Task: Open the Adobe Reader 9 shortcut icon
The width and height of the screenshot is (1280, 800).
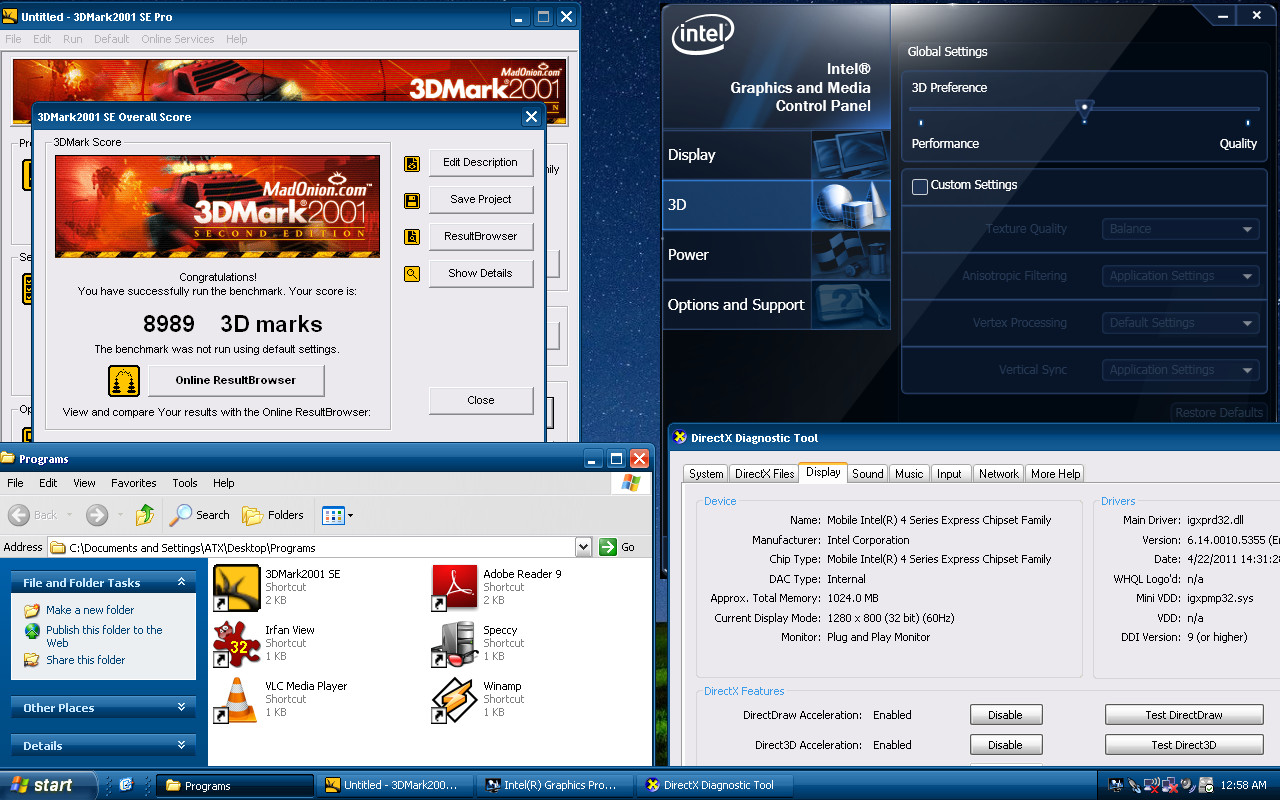Action: click(455, 587)
